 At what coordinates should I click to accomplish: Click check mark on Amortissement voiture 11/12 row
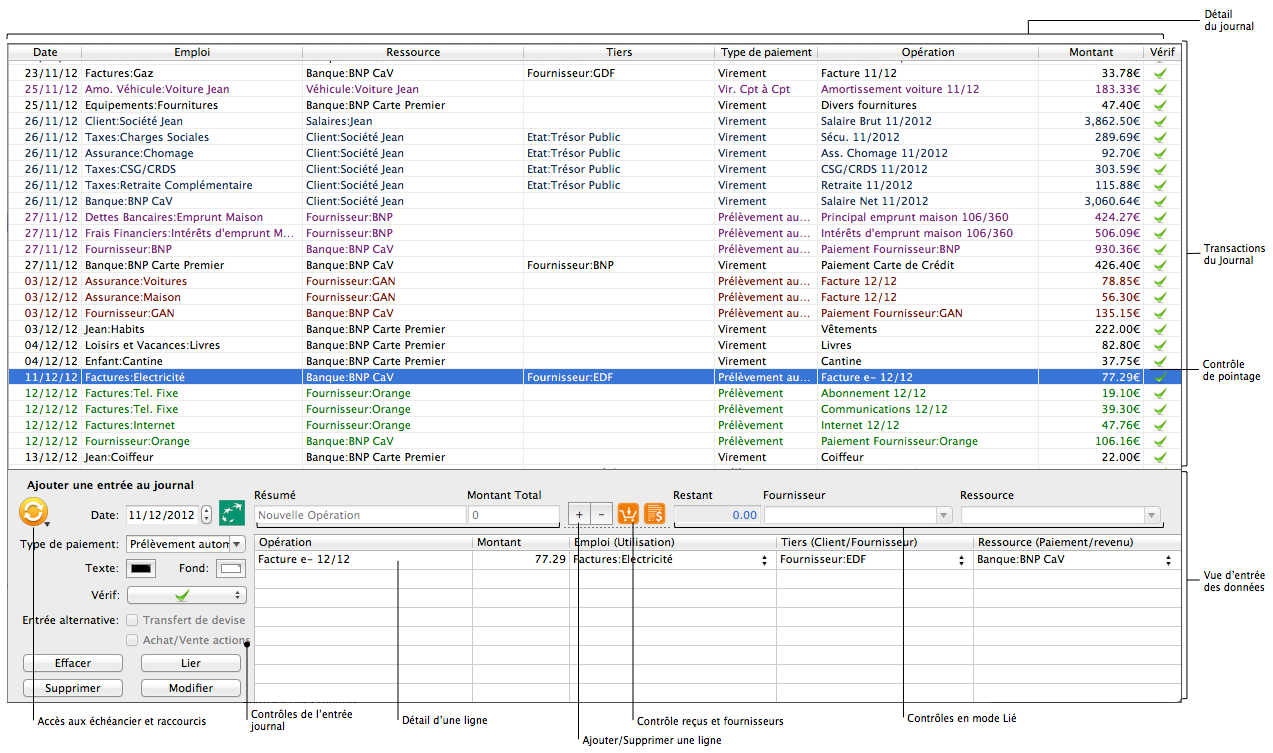tap(1161, 89)
